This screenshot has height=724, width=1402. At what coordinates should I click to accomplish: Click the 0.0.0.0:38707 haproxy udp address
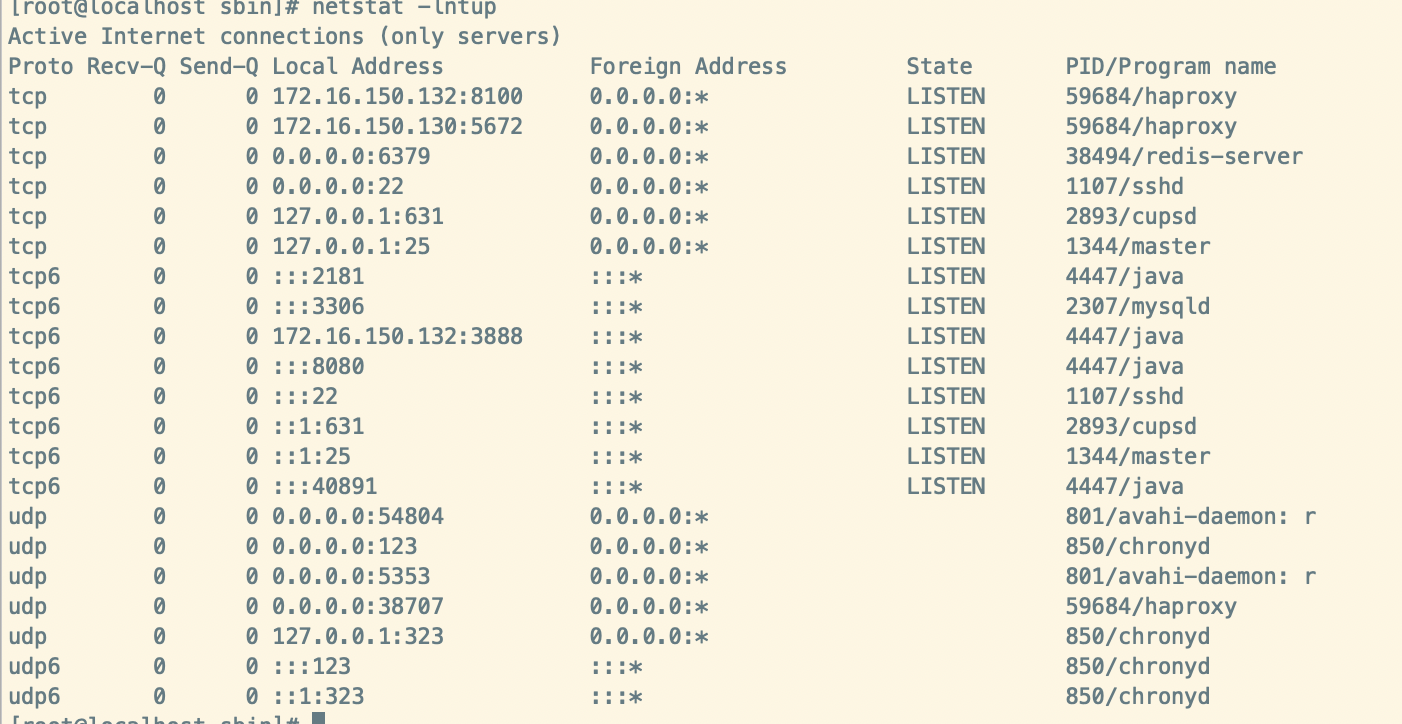tap(358, 607)
